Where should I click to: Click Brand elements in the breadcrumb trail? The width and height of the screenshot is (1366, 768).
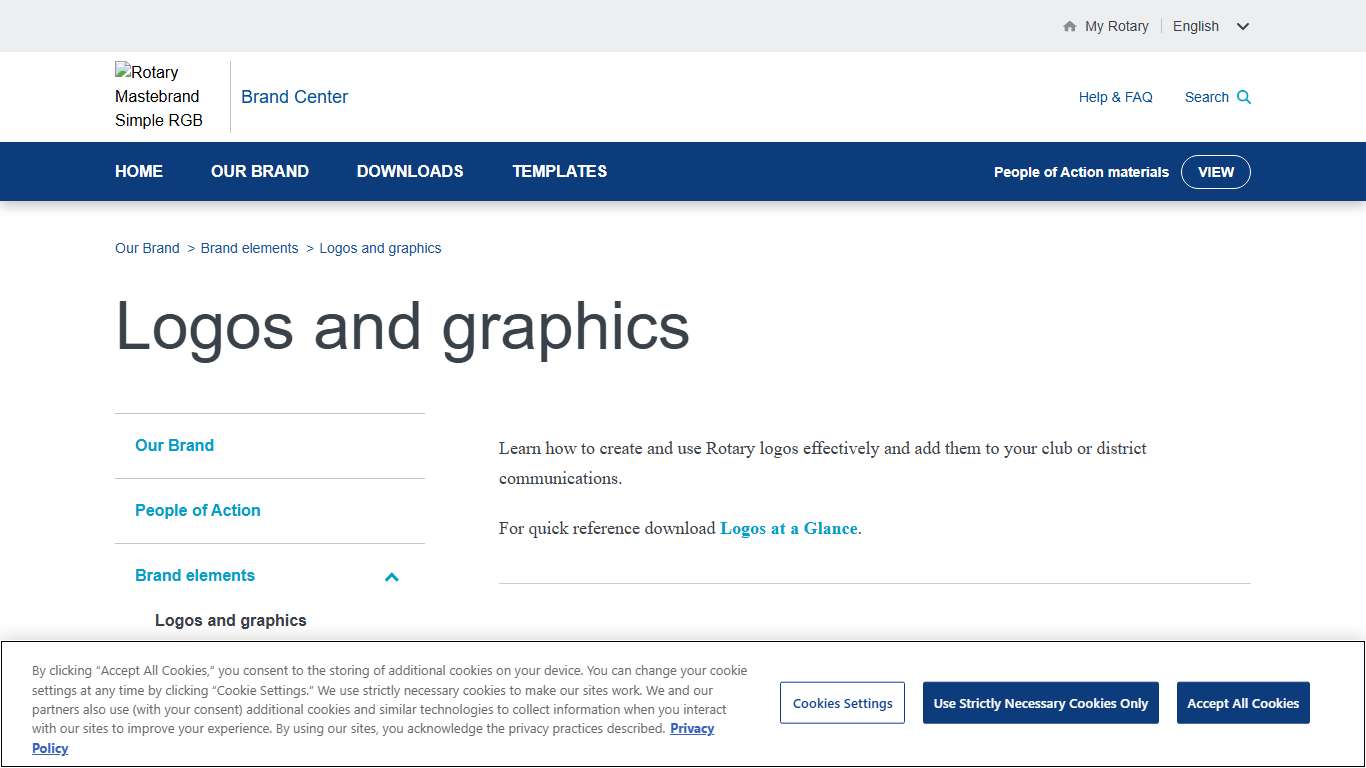tap(249, 247)
